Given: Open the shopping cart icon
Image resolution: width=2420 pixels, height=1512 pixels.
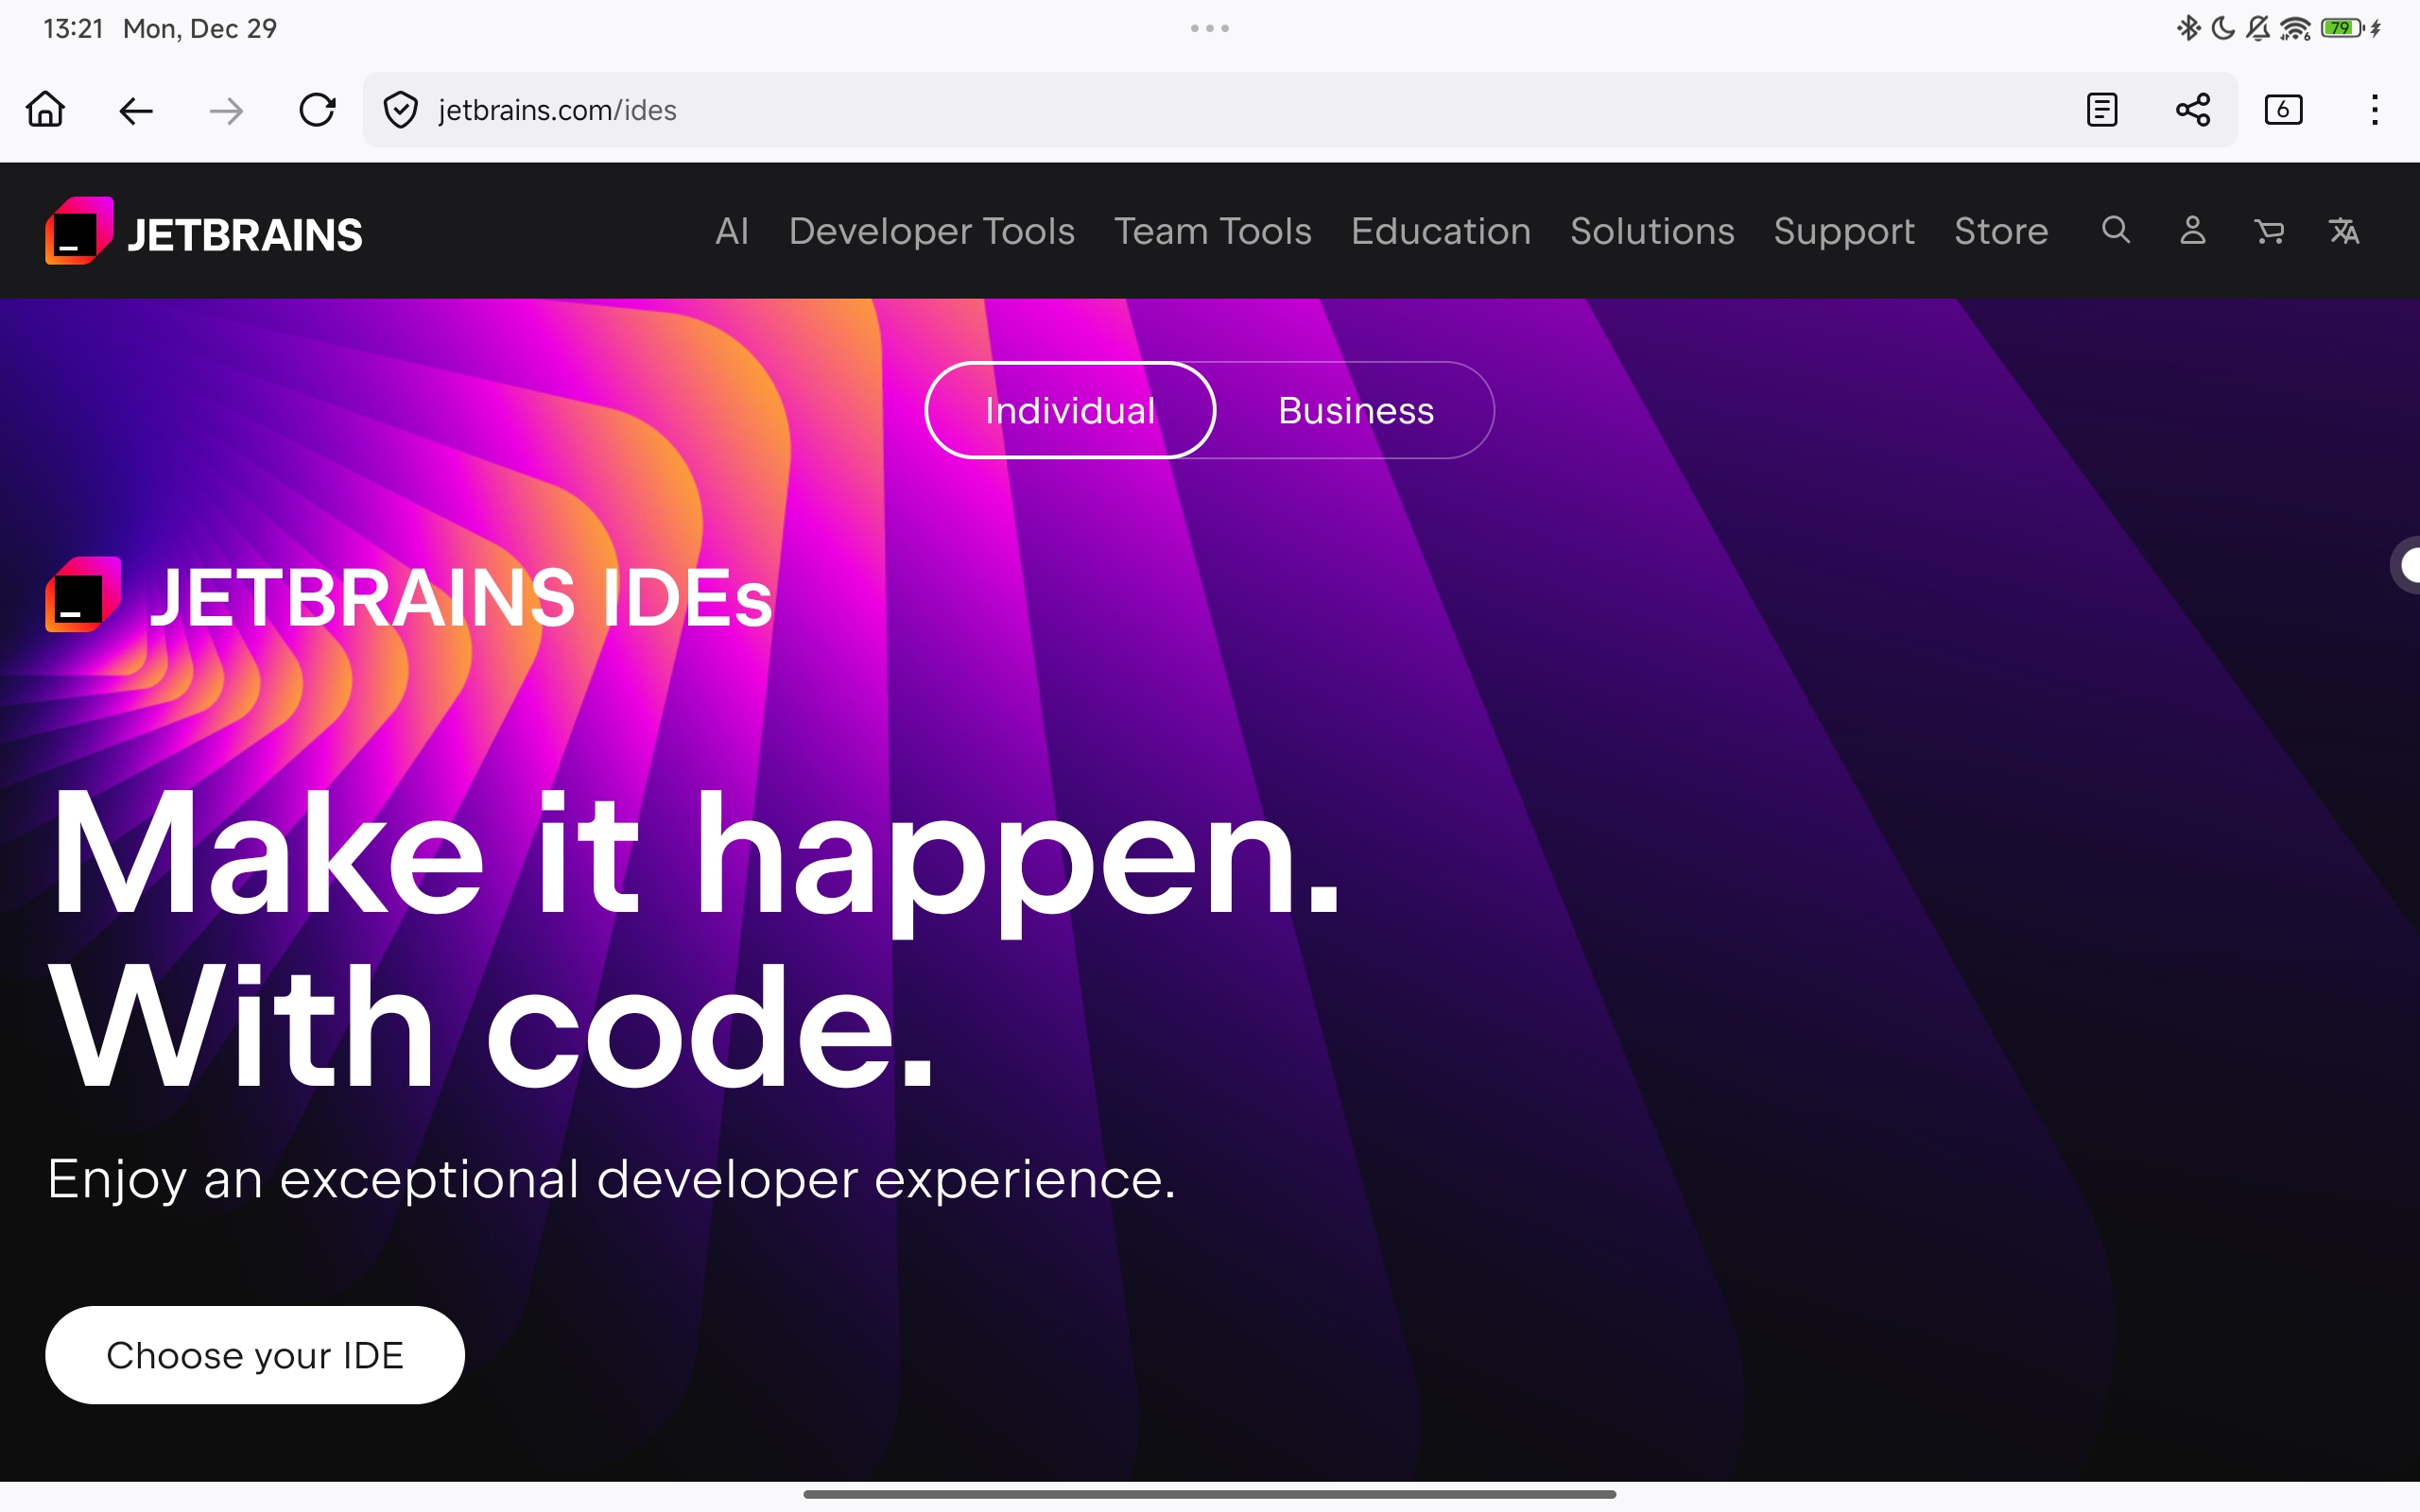Looking at the screenshot, I should coord(2270,231).
